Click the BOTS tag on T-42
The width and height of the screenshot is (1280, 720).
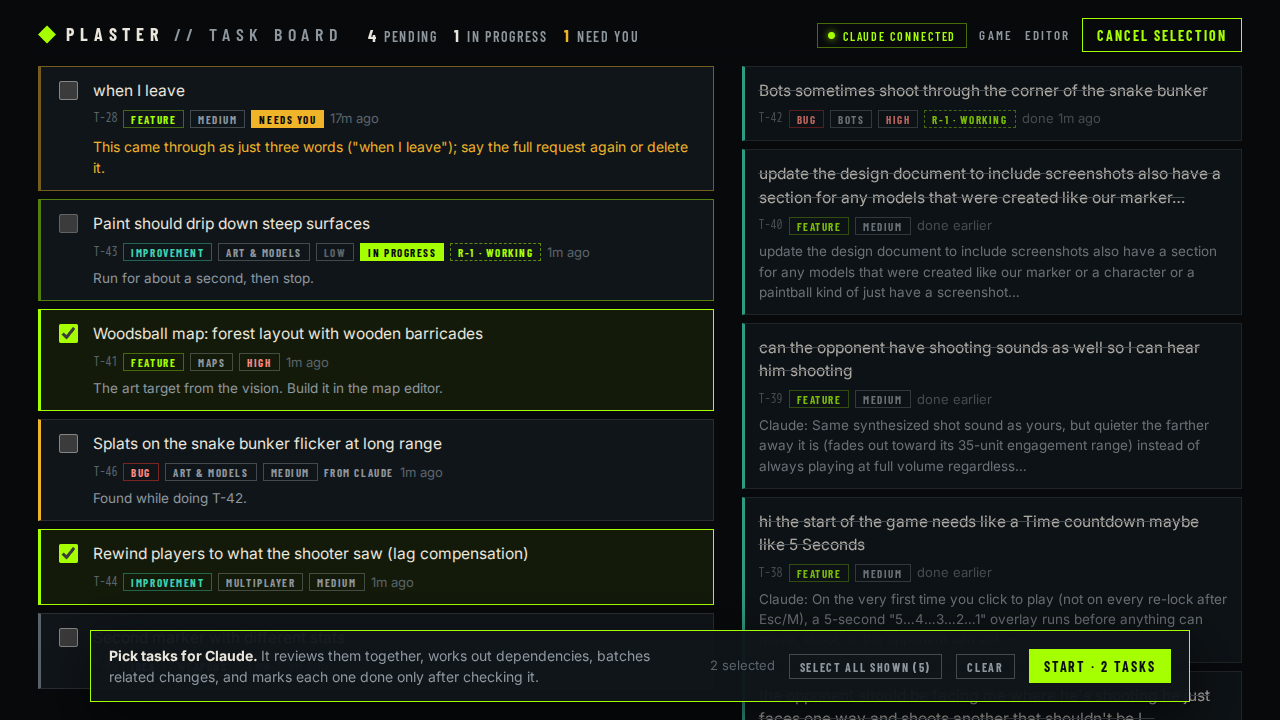tap(851, 119)
